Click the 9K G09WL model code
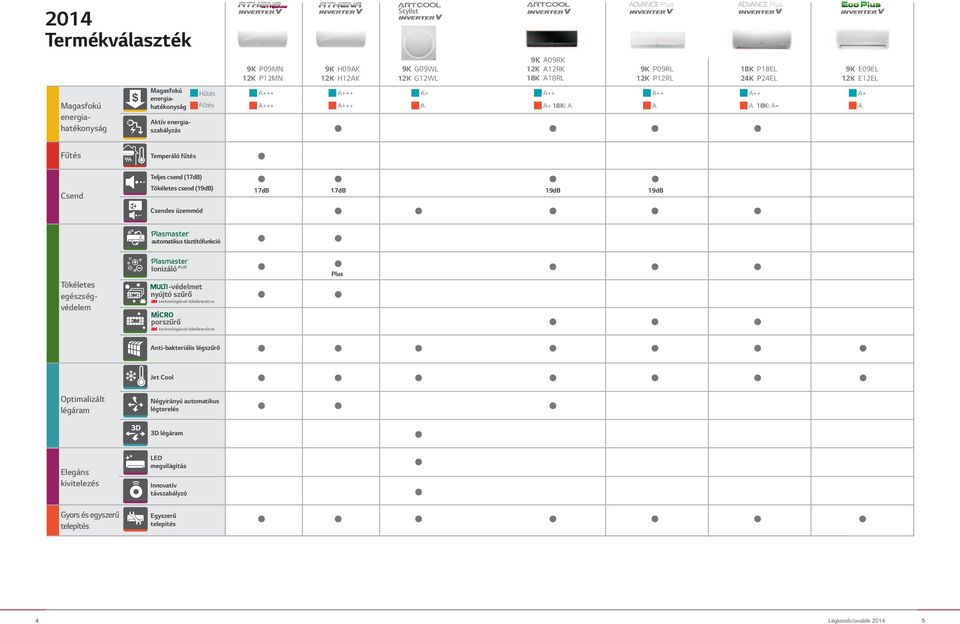Screen dimensions: 960x624 click(x=420, y=69)
